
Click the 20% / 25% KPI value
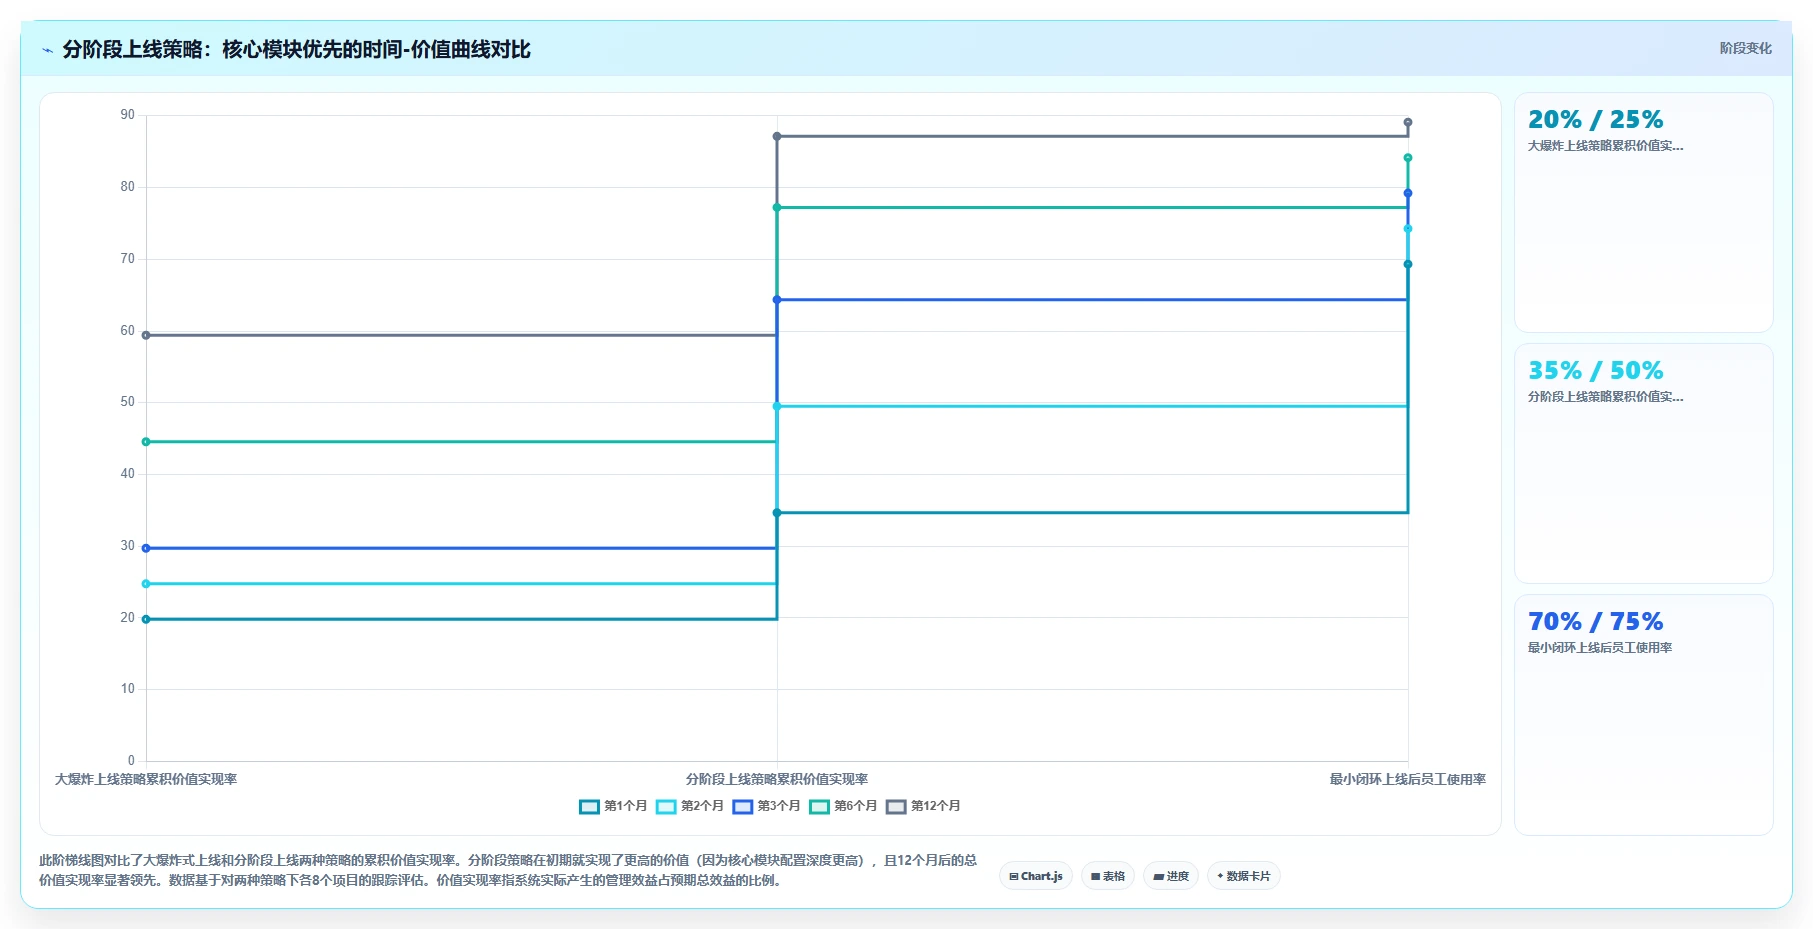[x=1596, y=120]
